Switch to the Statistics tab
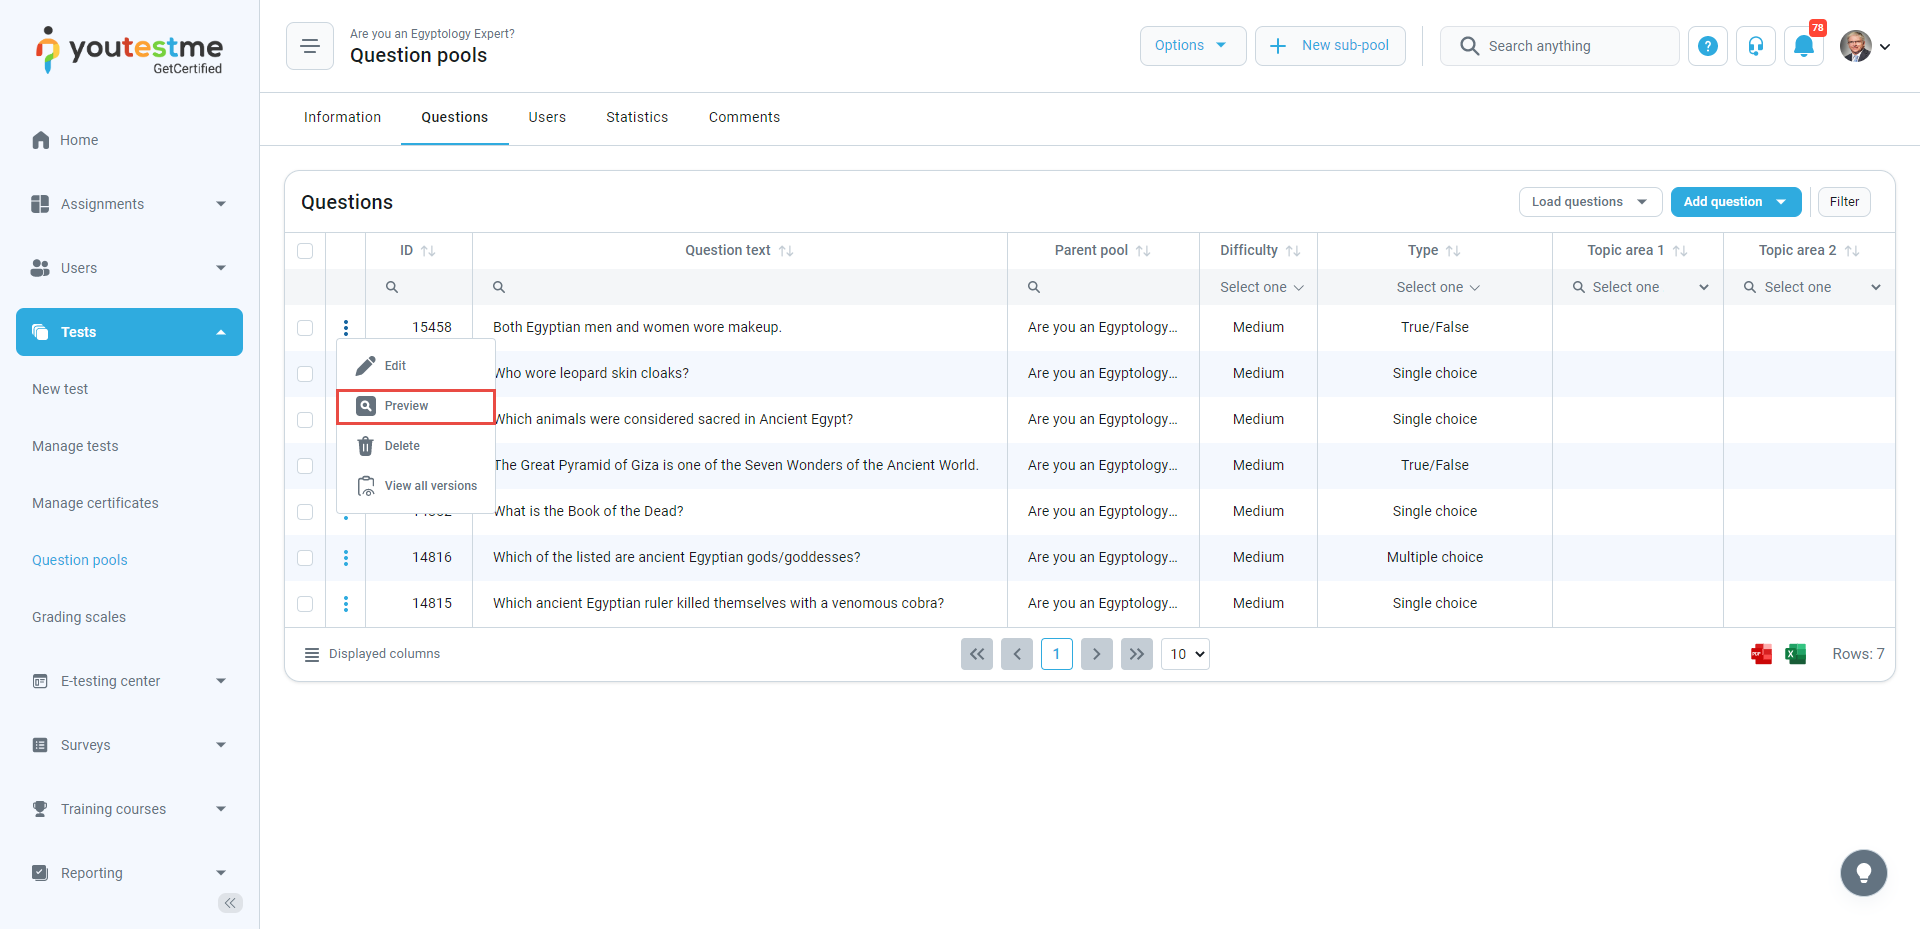This screenshot has width=1920, height=929. (x=636, y=117)
